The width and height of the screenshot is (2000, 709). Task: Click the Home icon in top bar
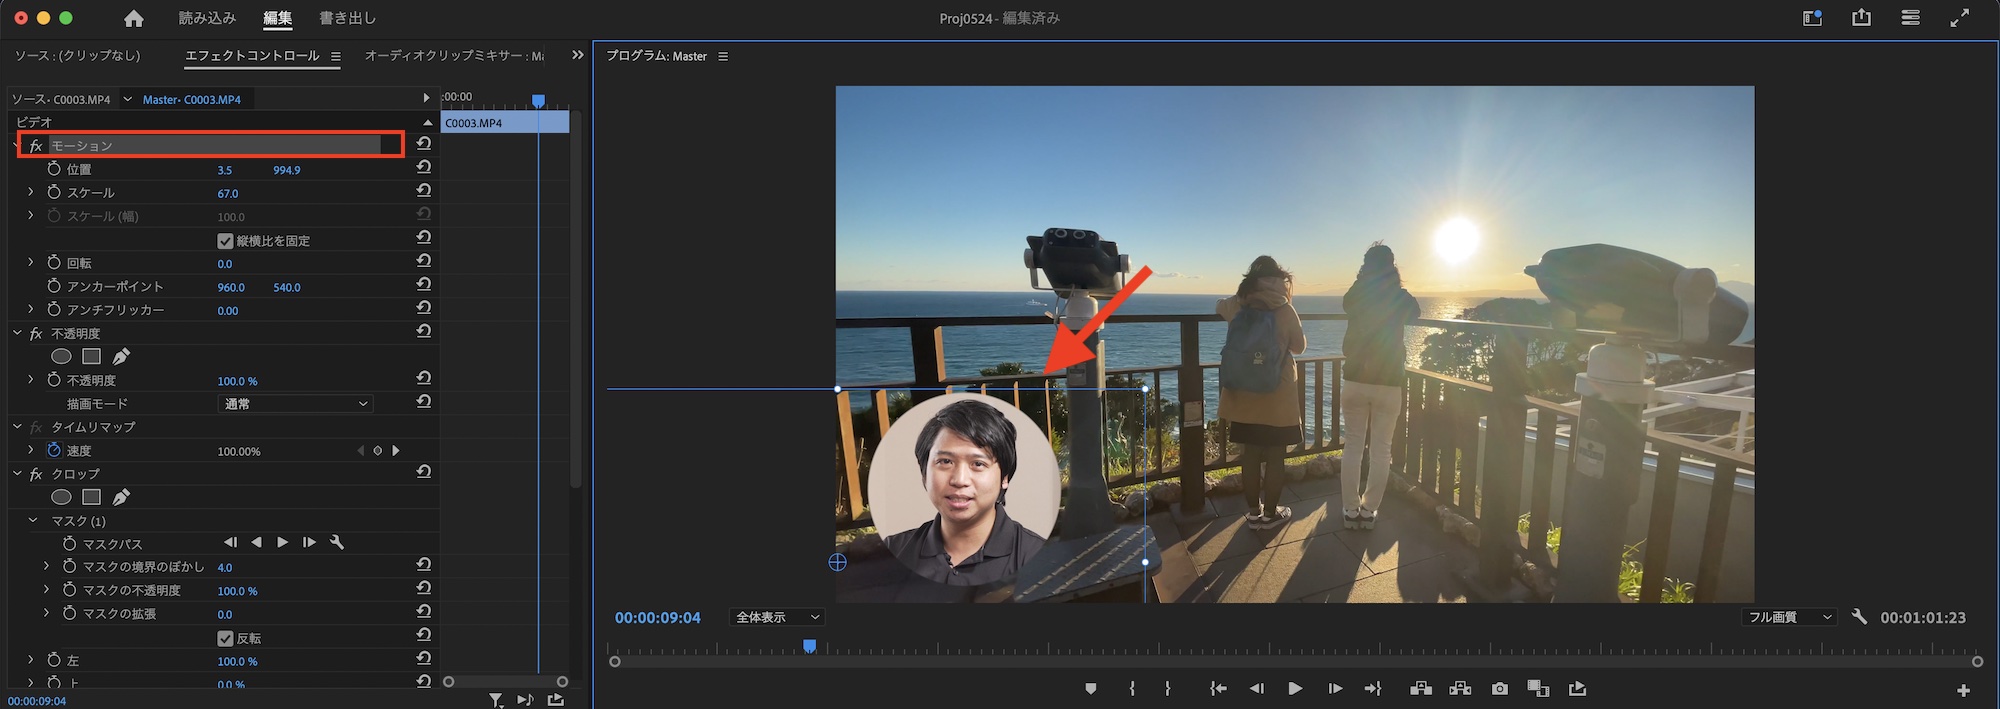coord(133,18)
